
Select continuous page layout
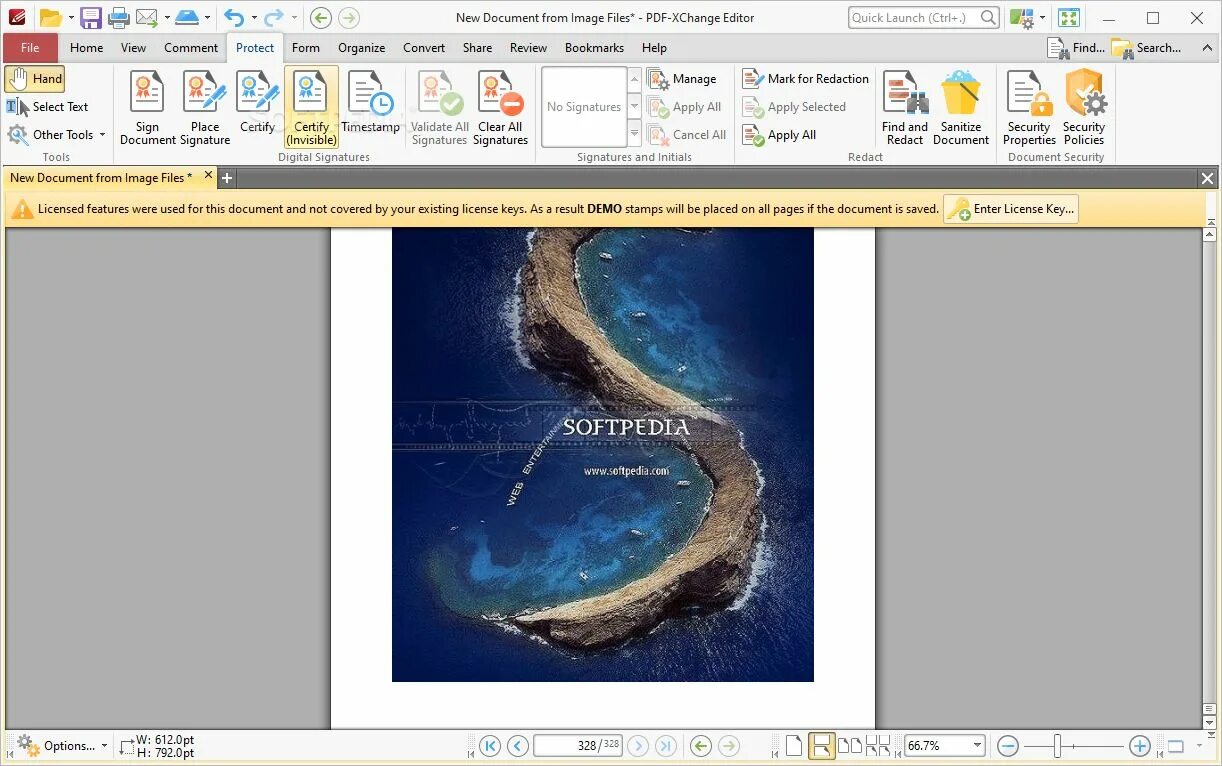coord(822,746)
